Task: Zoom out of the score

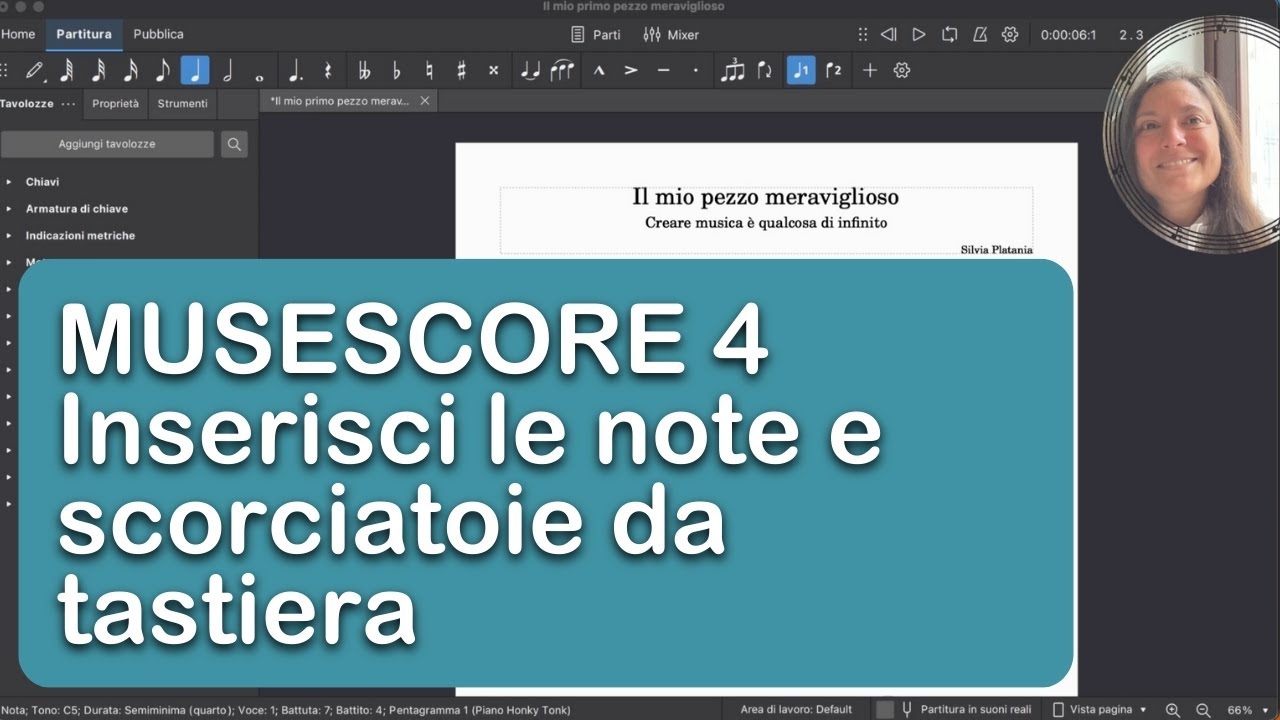Action: coord(1203,710)
